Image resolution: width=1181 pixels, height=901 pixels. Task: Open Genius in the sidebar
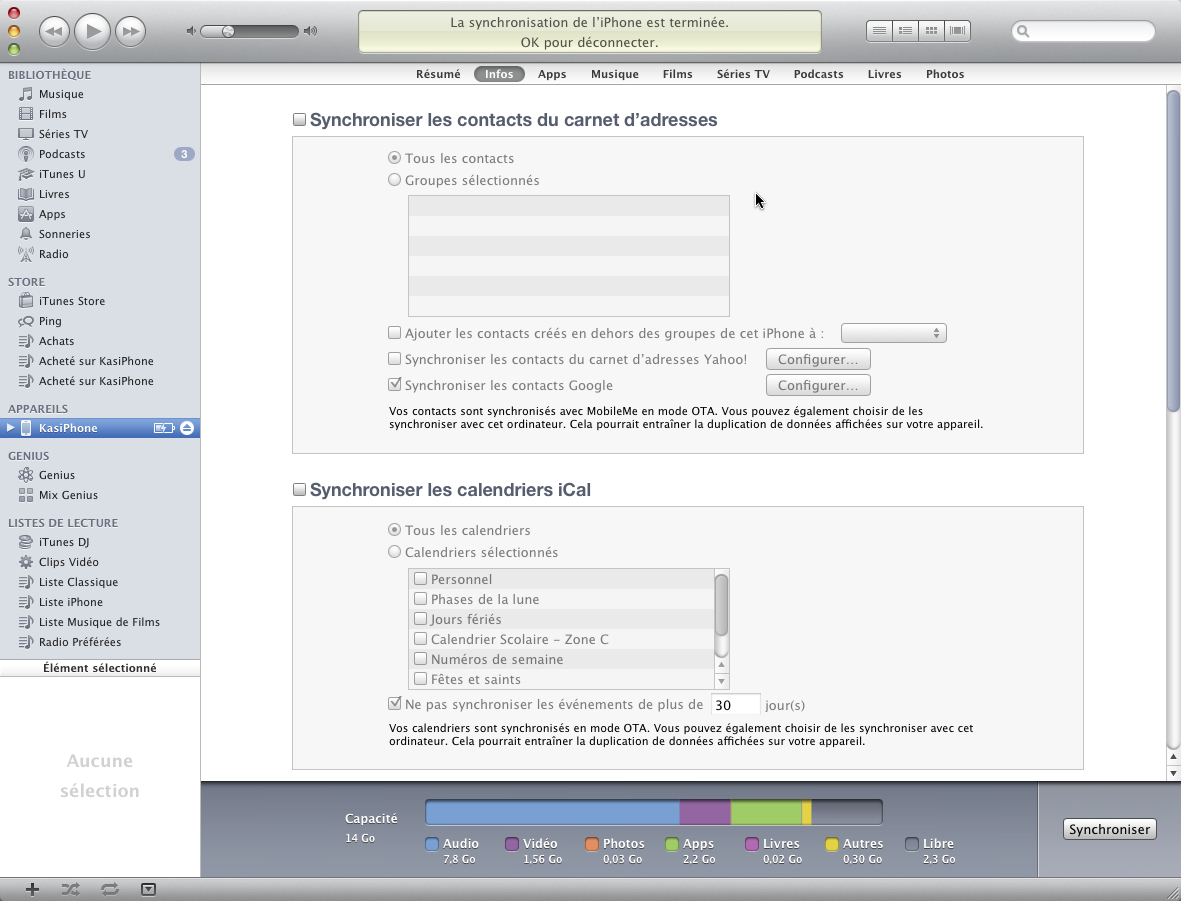56,475
